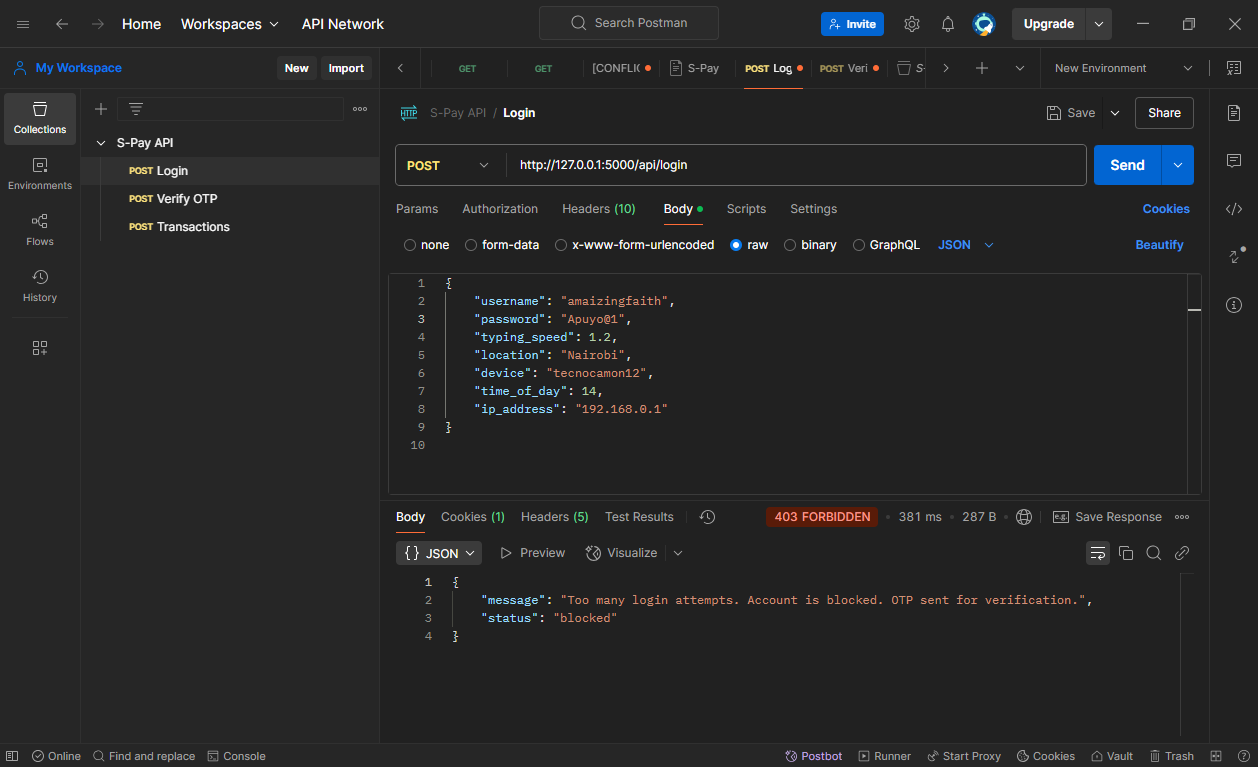Viewport: 1258px width, 767px height.
Task: Click the Invite button
Action: [x=852, y=24]
